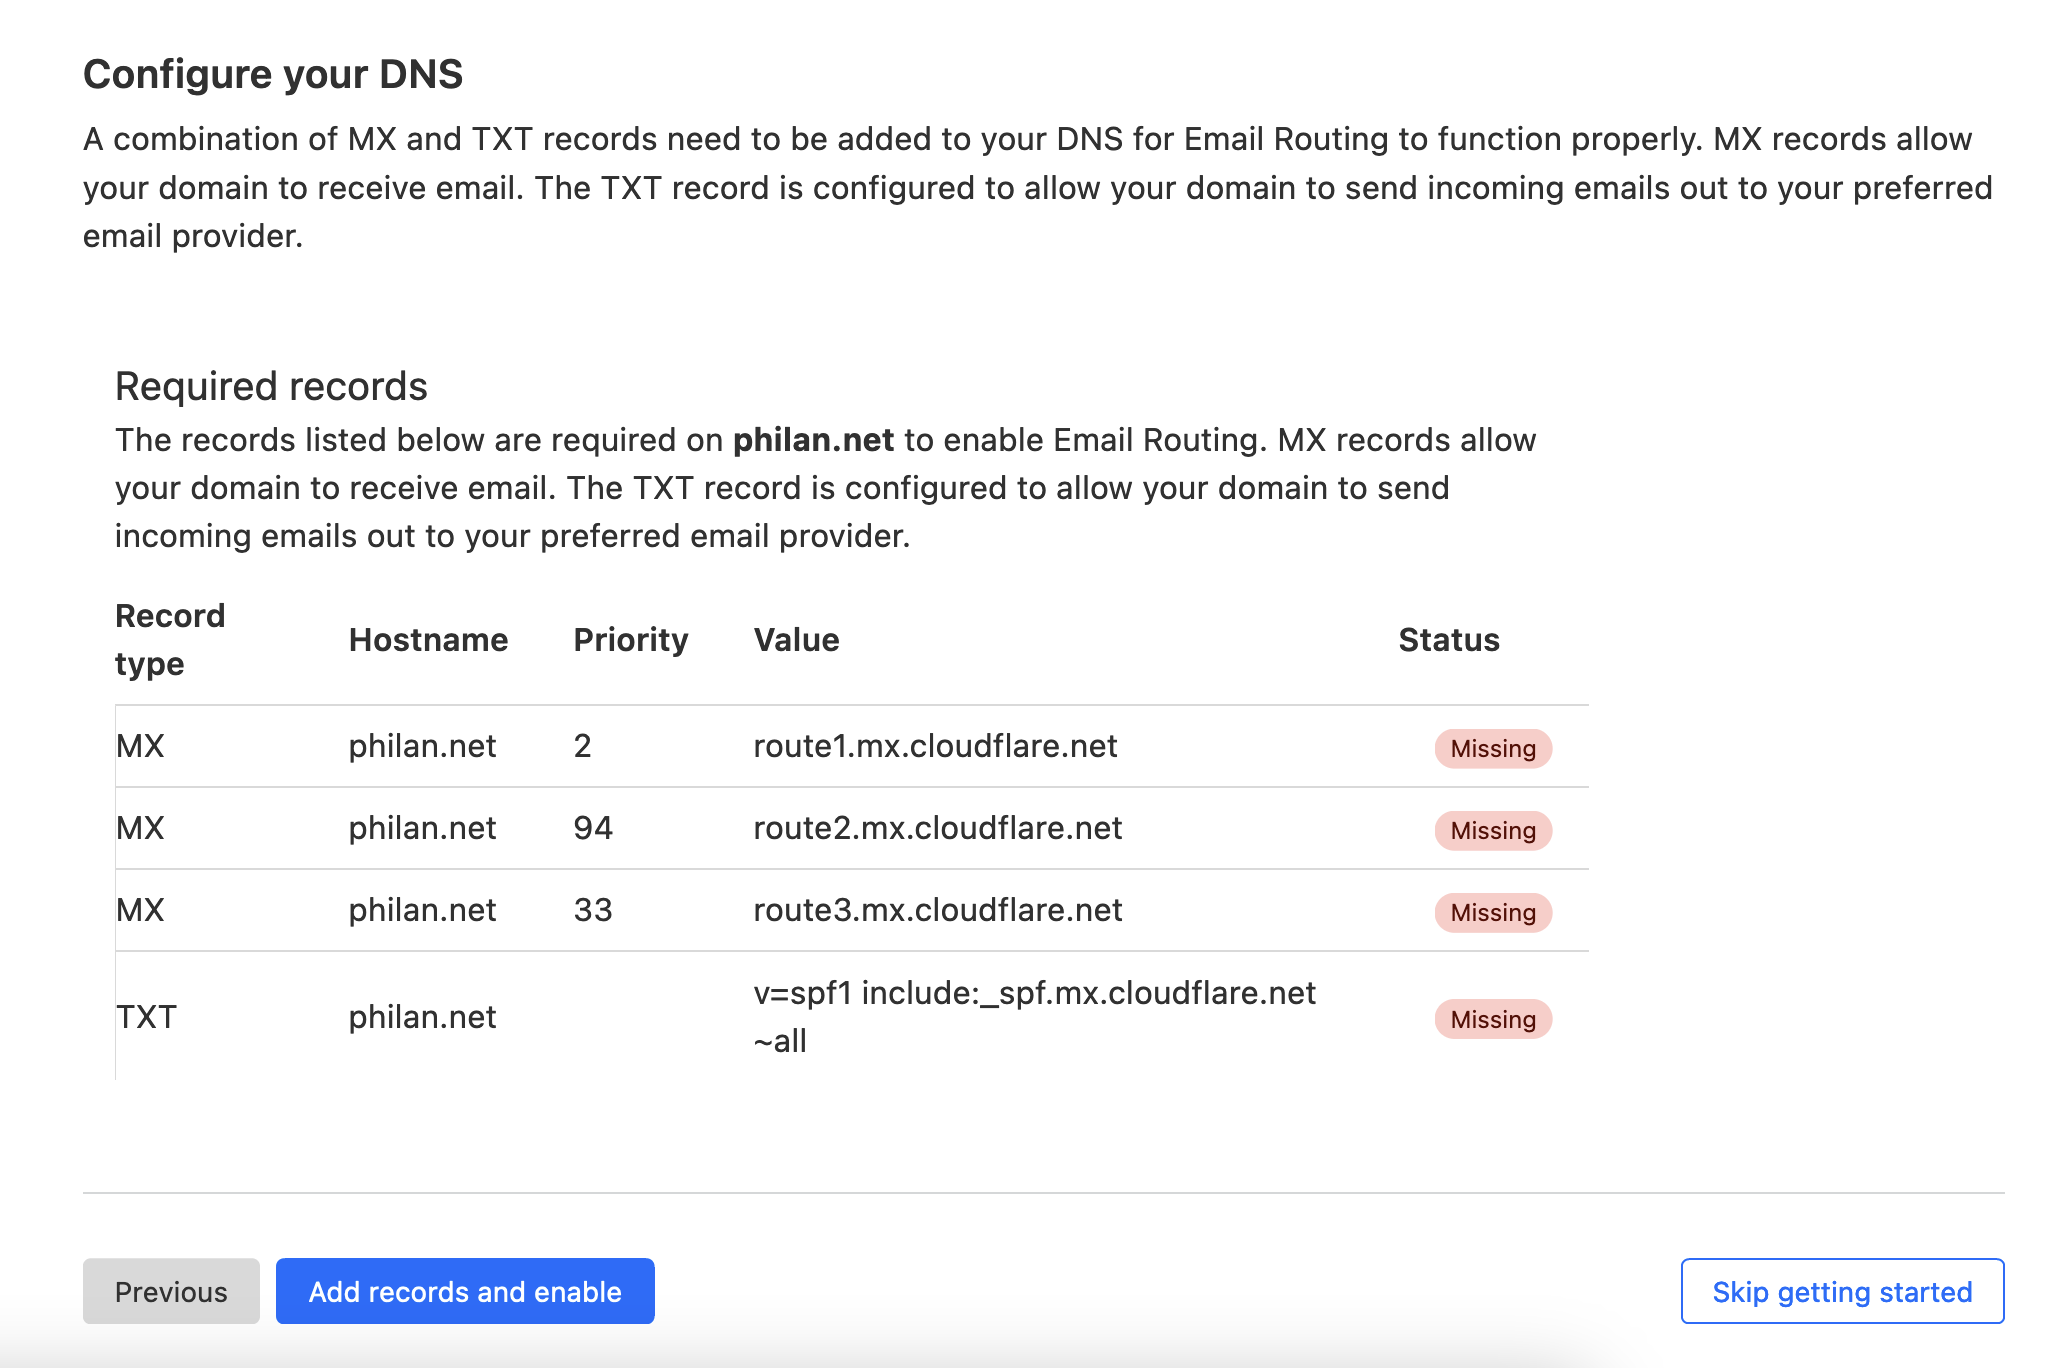Click Skip getting started button
The width and height of the screenshot is (2068, 1368).
click(x=1841, y=1291)
